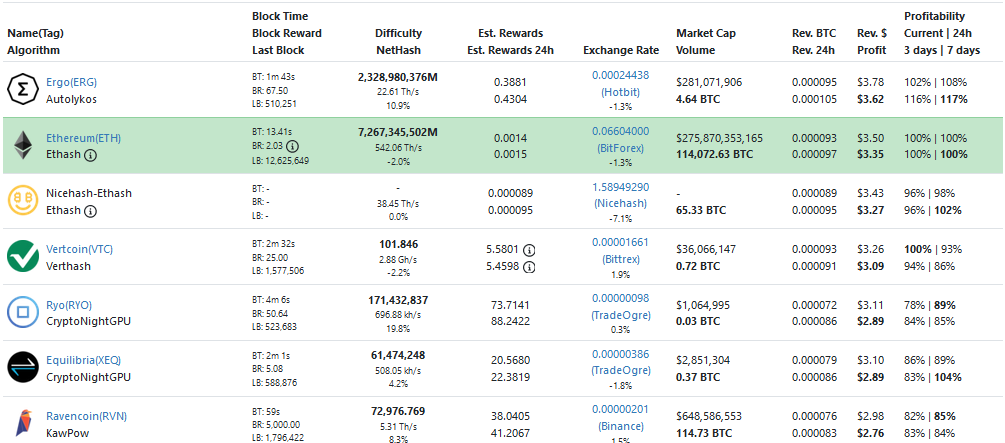Click info icon next to Ethereum's Ethash
Image resolution: width=1005 pixels, height=443 pixels.
(x=91, y=155)
